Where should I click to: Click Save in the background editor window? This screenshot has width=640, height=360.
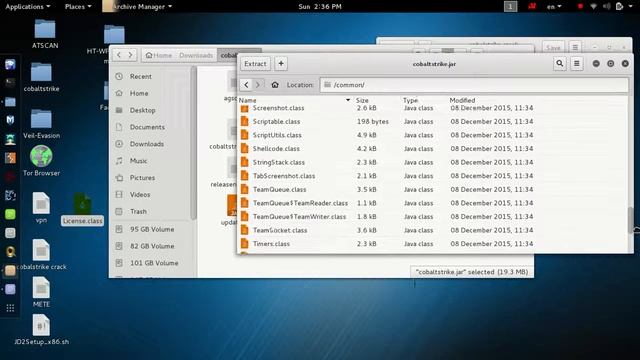point(553,48)
